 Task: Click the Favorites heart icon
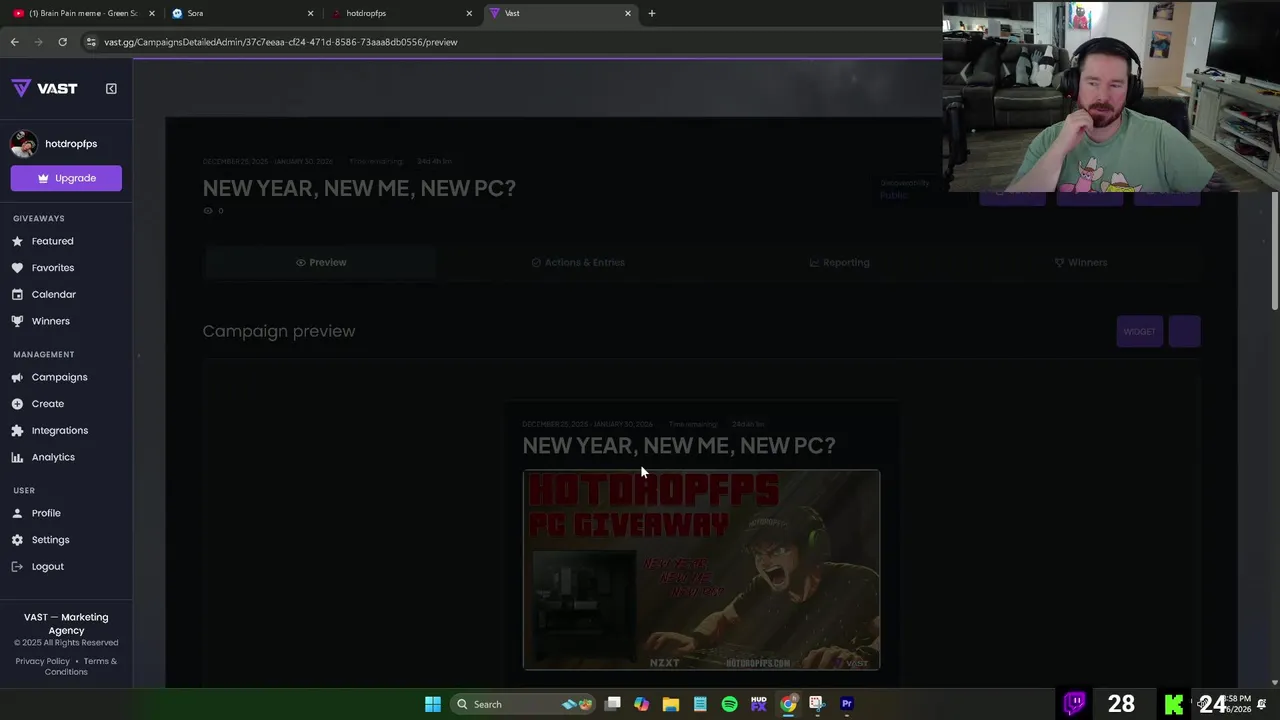pyautogui.click(x=17, y=268)
